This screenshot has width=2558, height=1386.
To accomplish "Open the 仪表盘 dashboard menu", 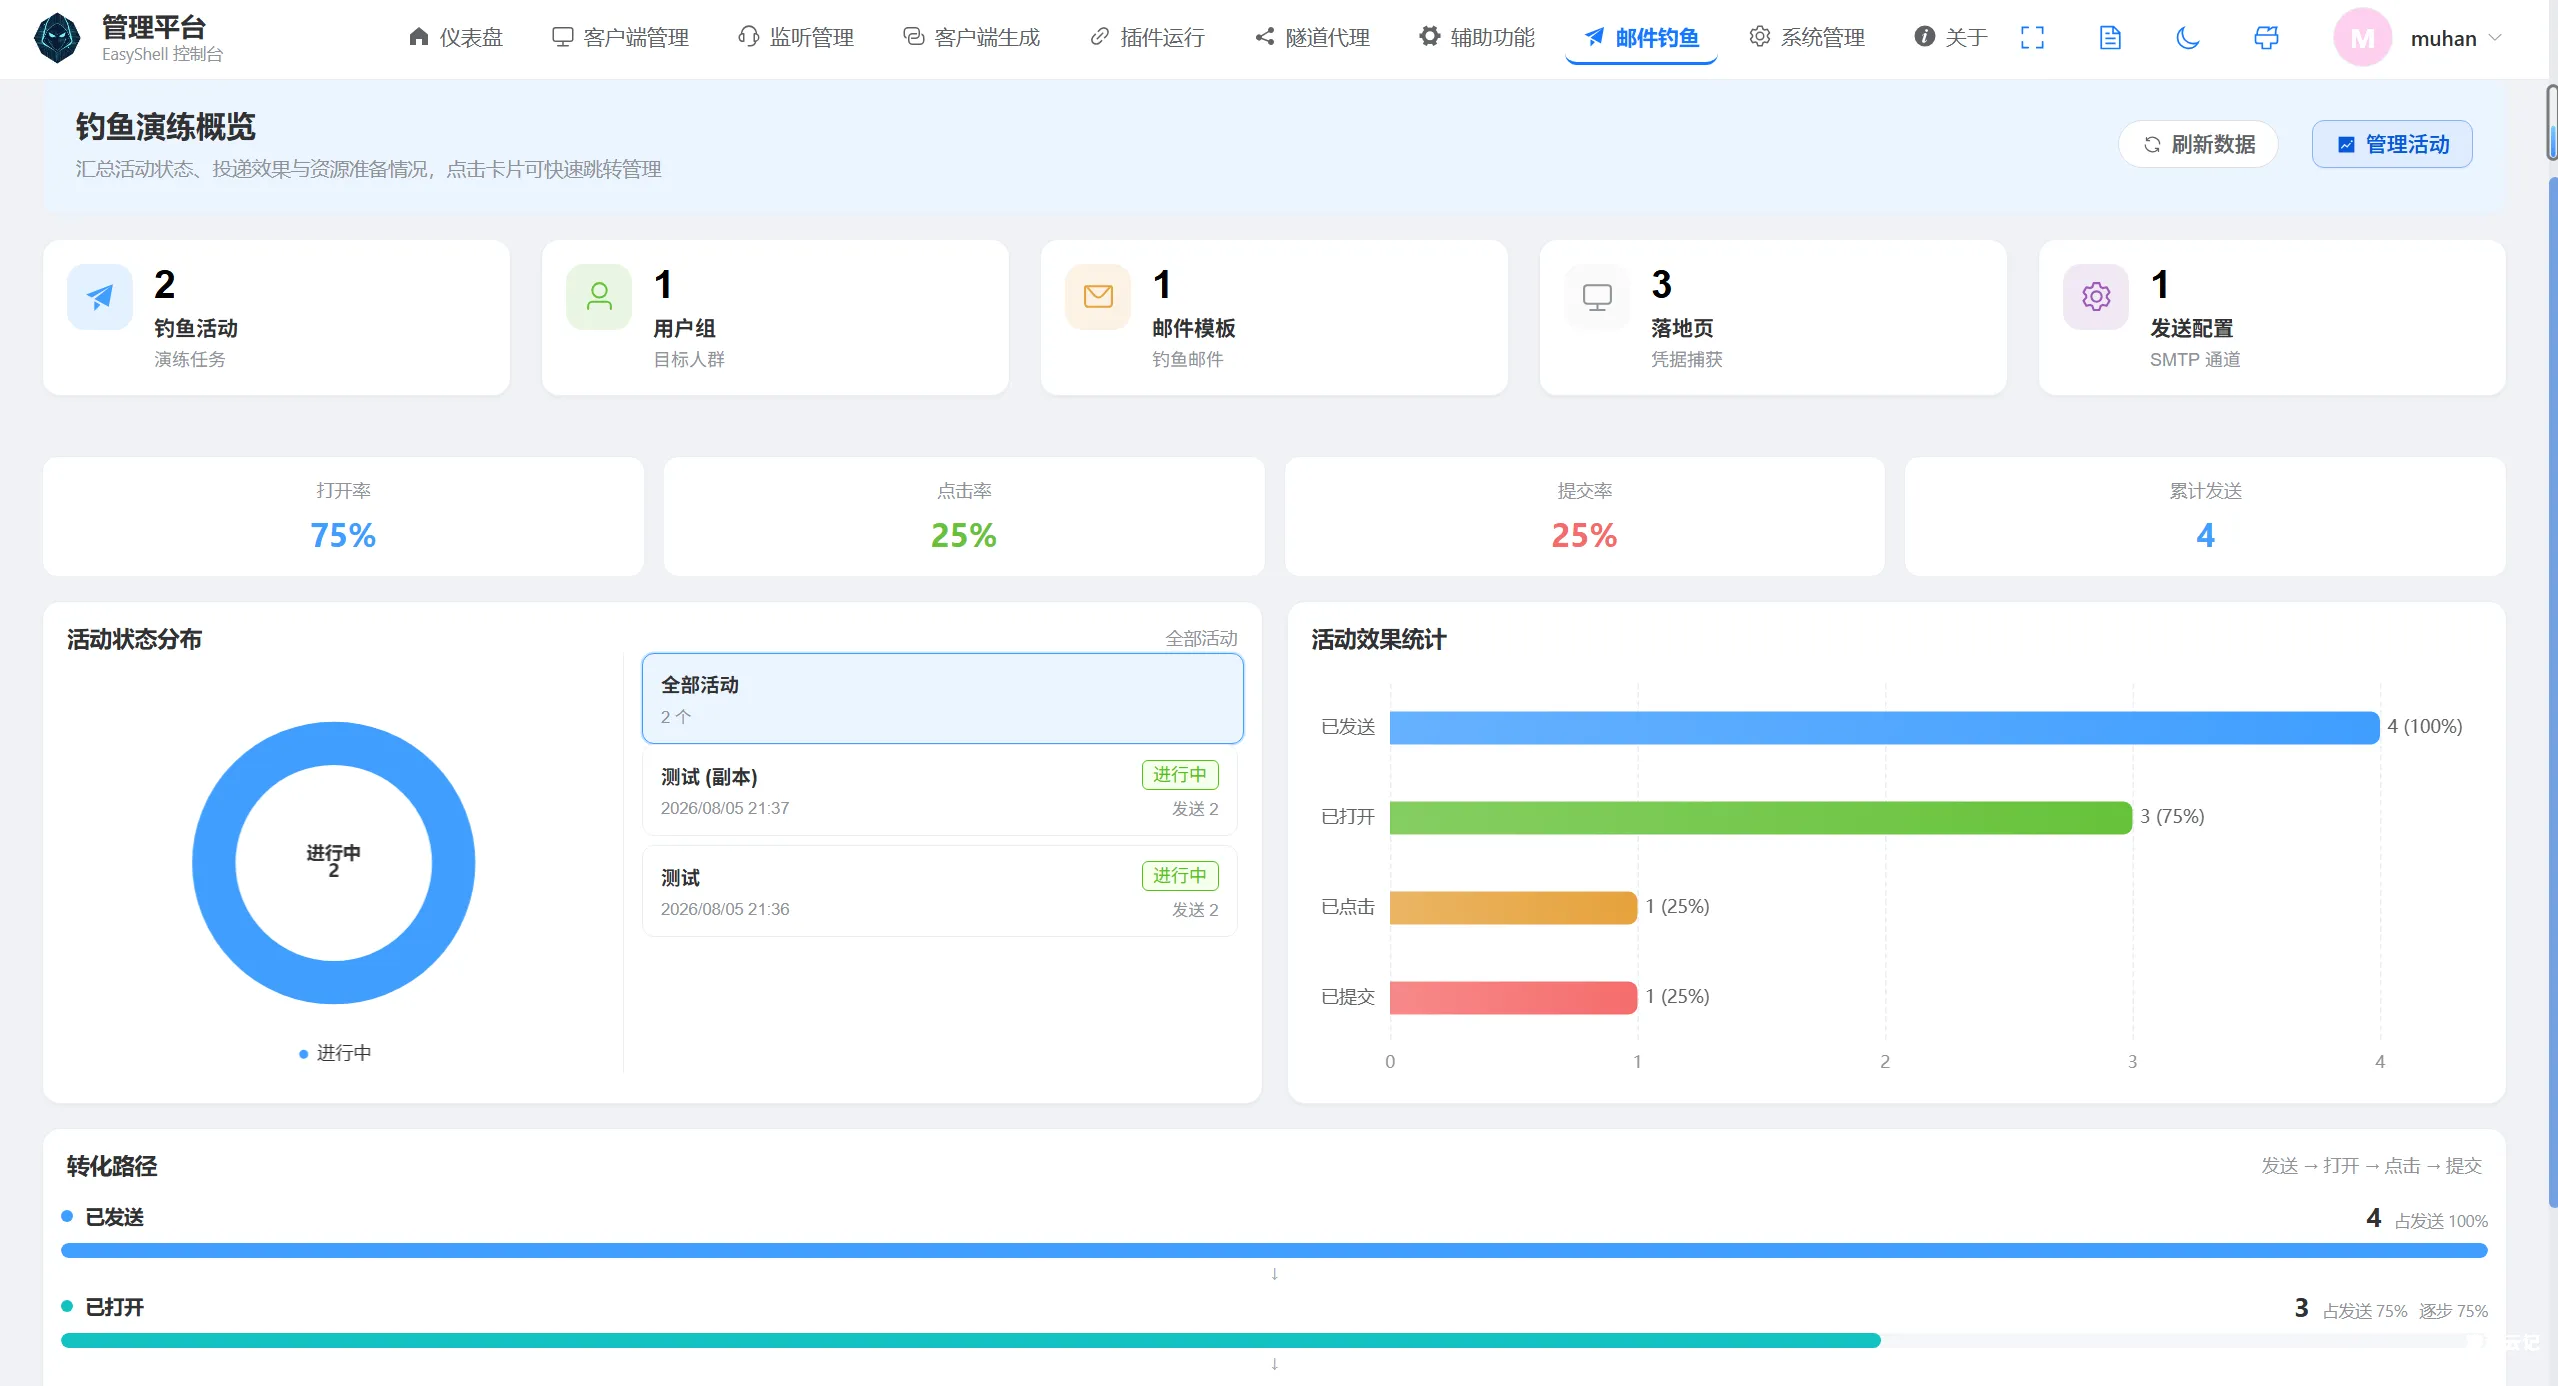I will pyautogui.click(x=456, y=38).
